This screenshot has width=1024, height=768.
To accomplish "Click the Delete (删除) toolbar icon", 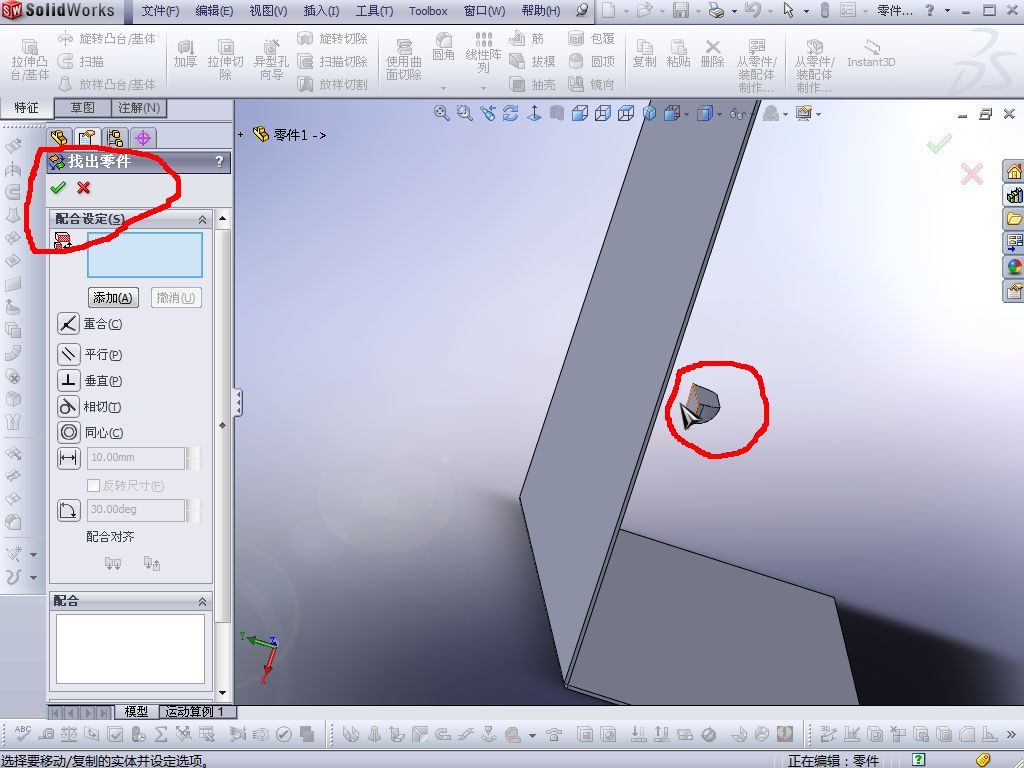I will tap(712, 54).
